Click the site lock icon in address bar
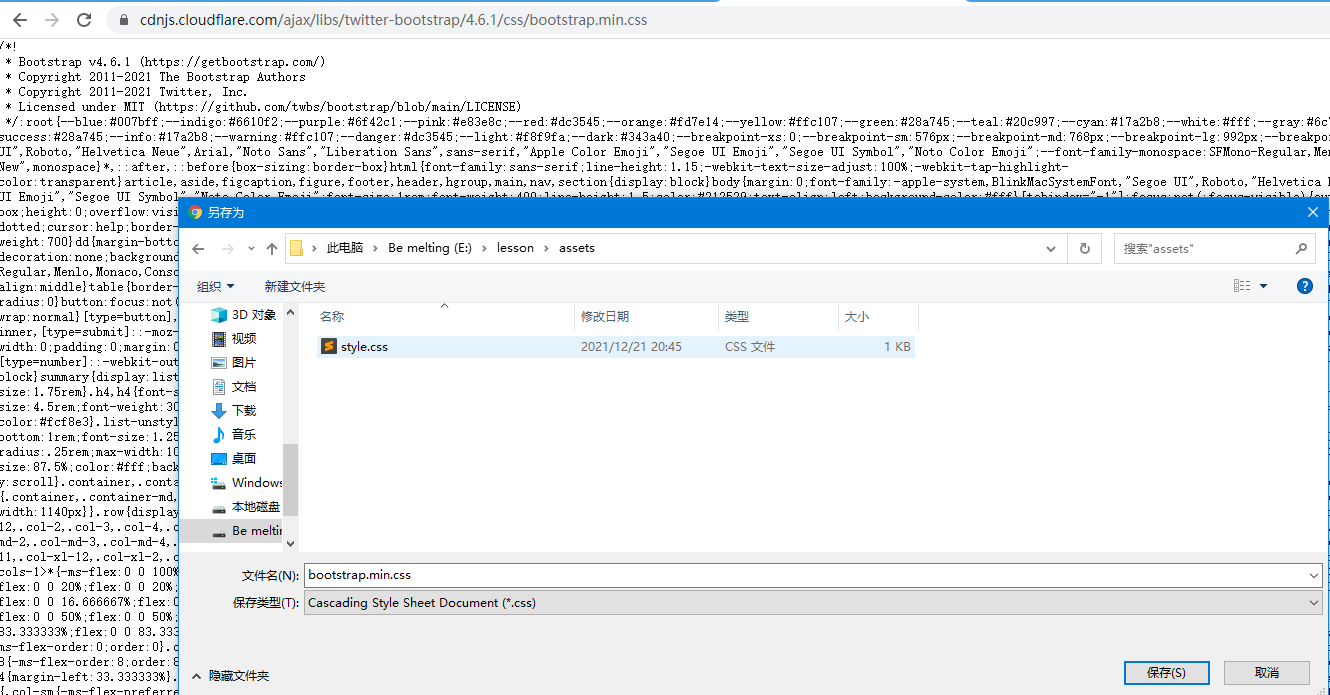 click(x=124, y=20)
